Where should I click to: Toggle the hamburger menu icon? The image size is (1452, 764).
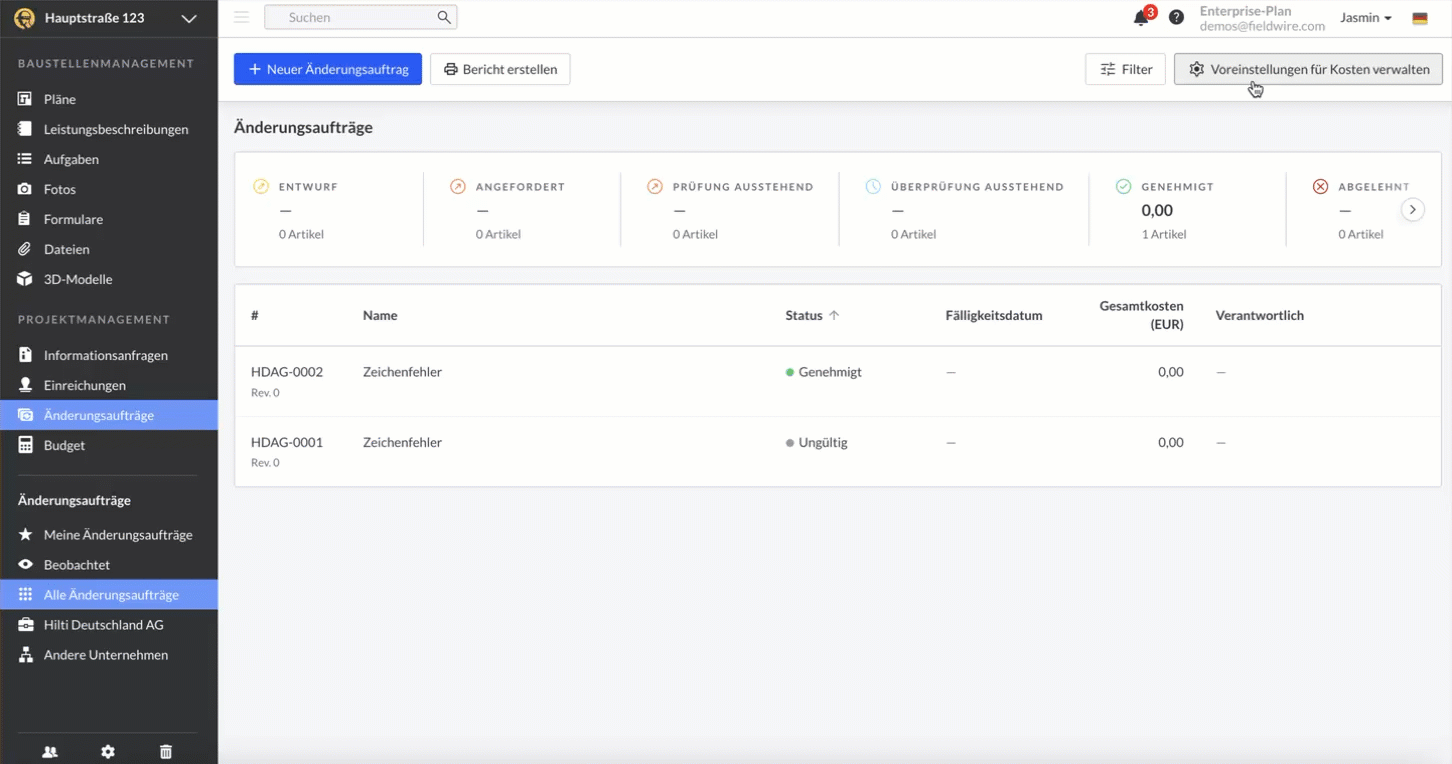coord(241,17)
